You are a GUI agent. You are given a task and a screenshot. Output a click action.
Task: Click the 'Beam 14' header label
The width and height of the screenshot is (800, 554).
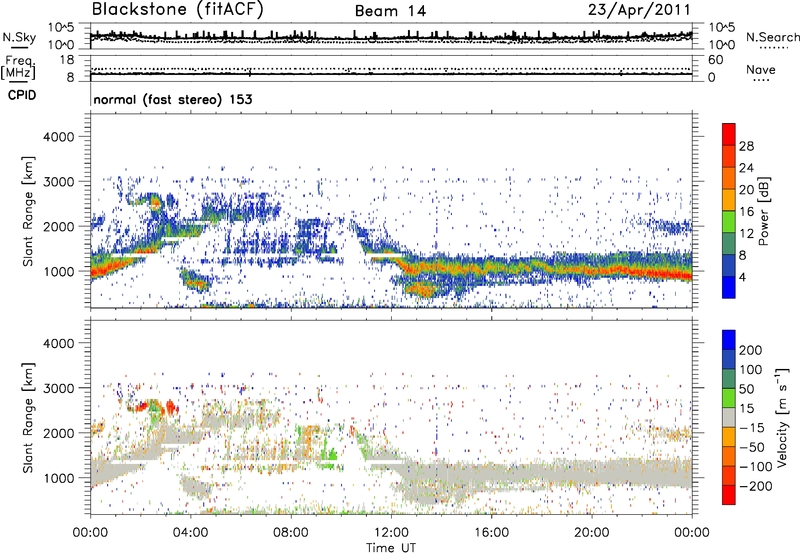(x=390, y=11)
